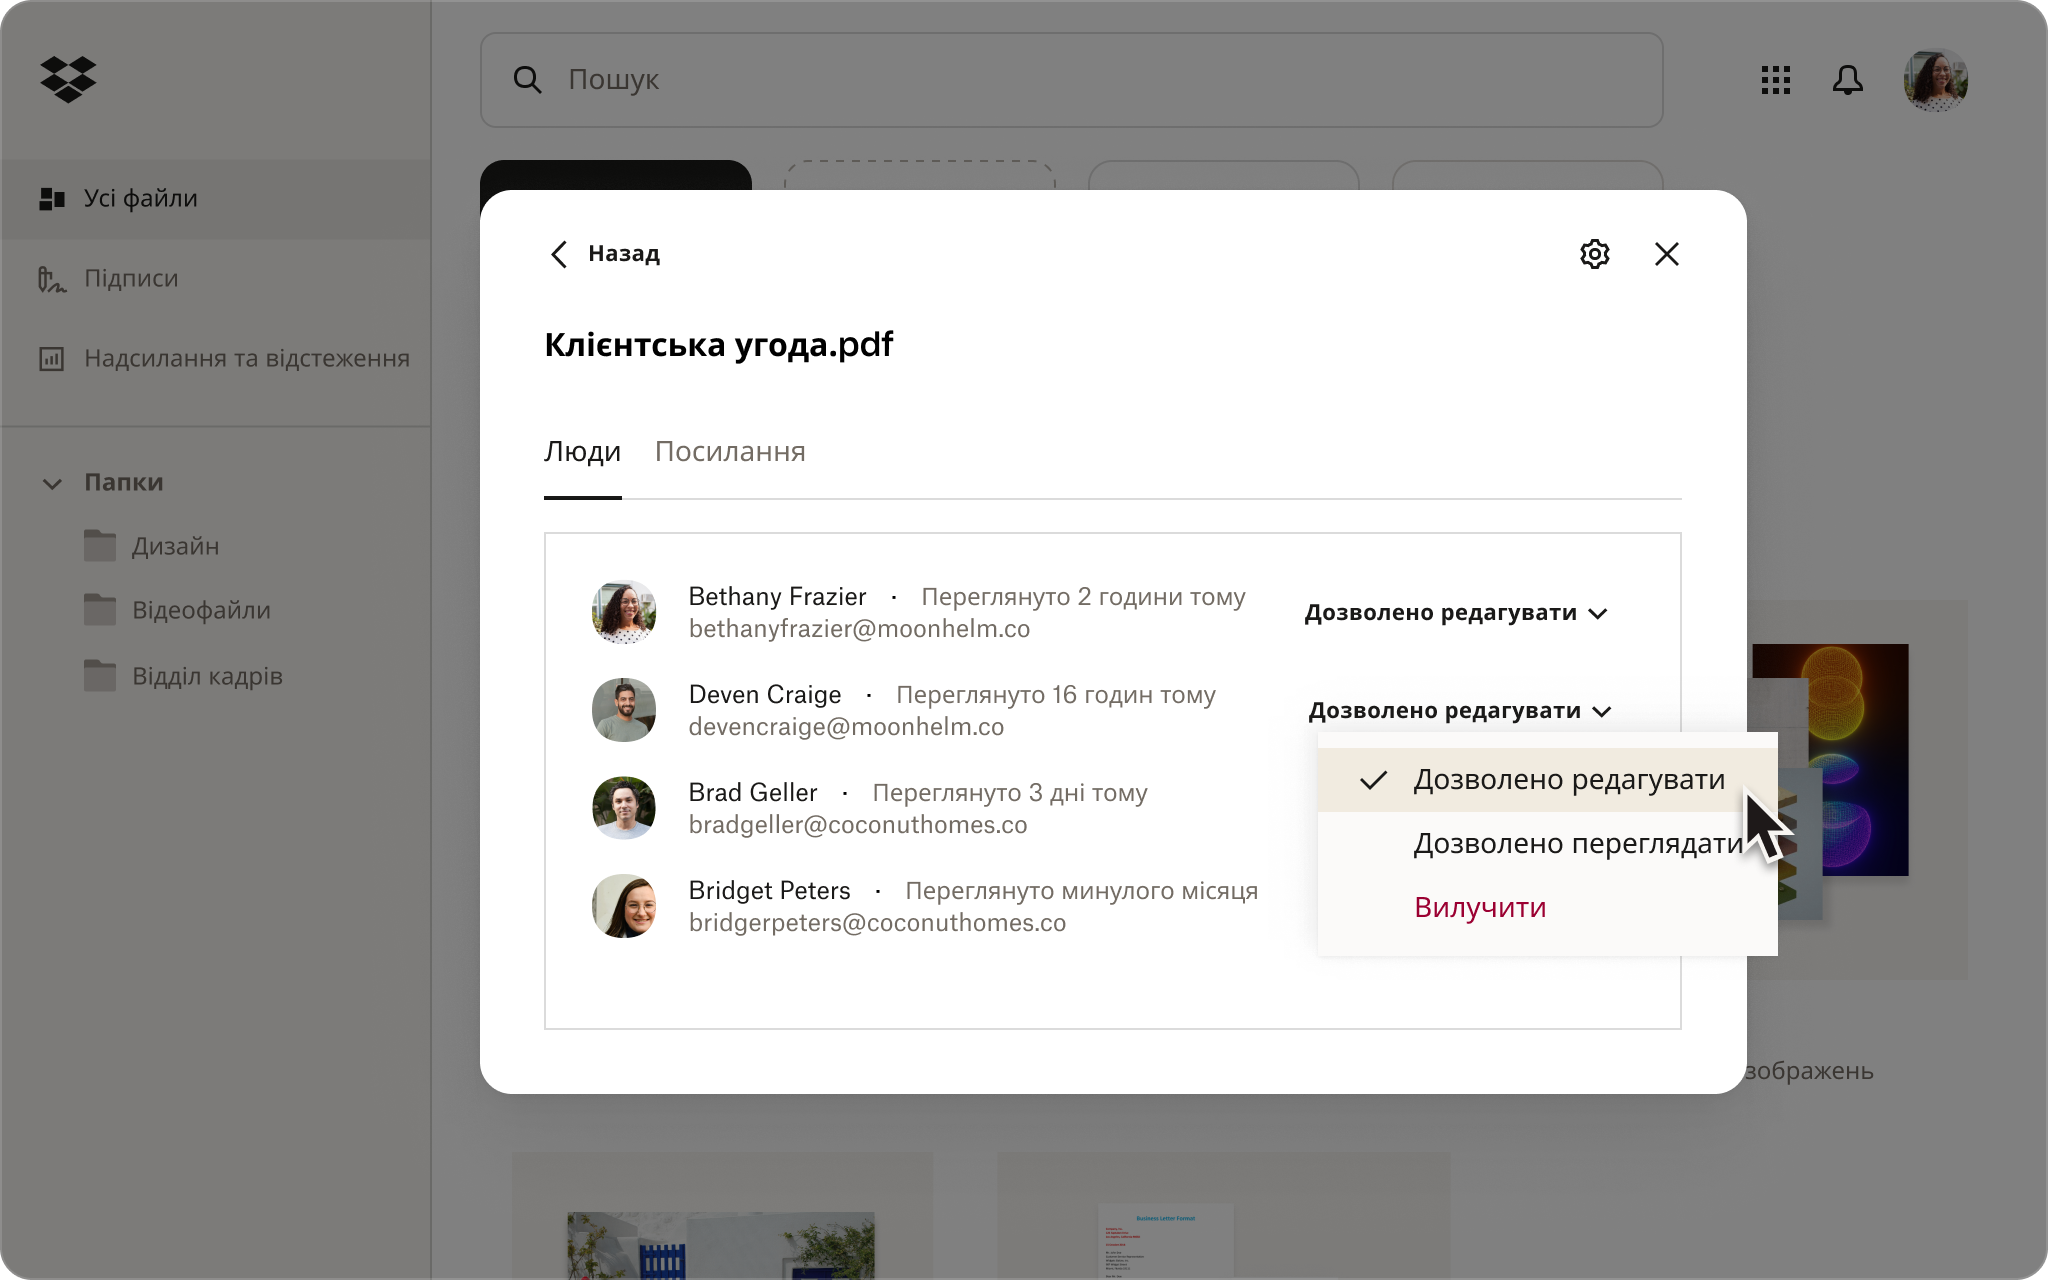This screenshot has width=2048, height=1280.
Task: Click the Відділ кадрів folder icon
Action: 100,675
